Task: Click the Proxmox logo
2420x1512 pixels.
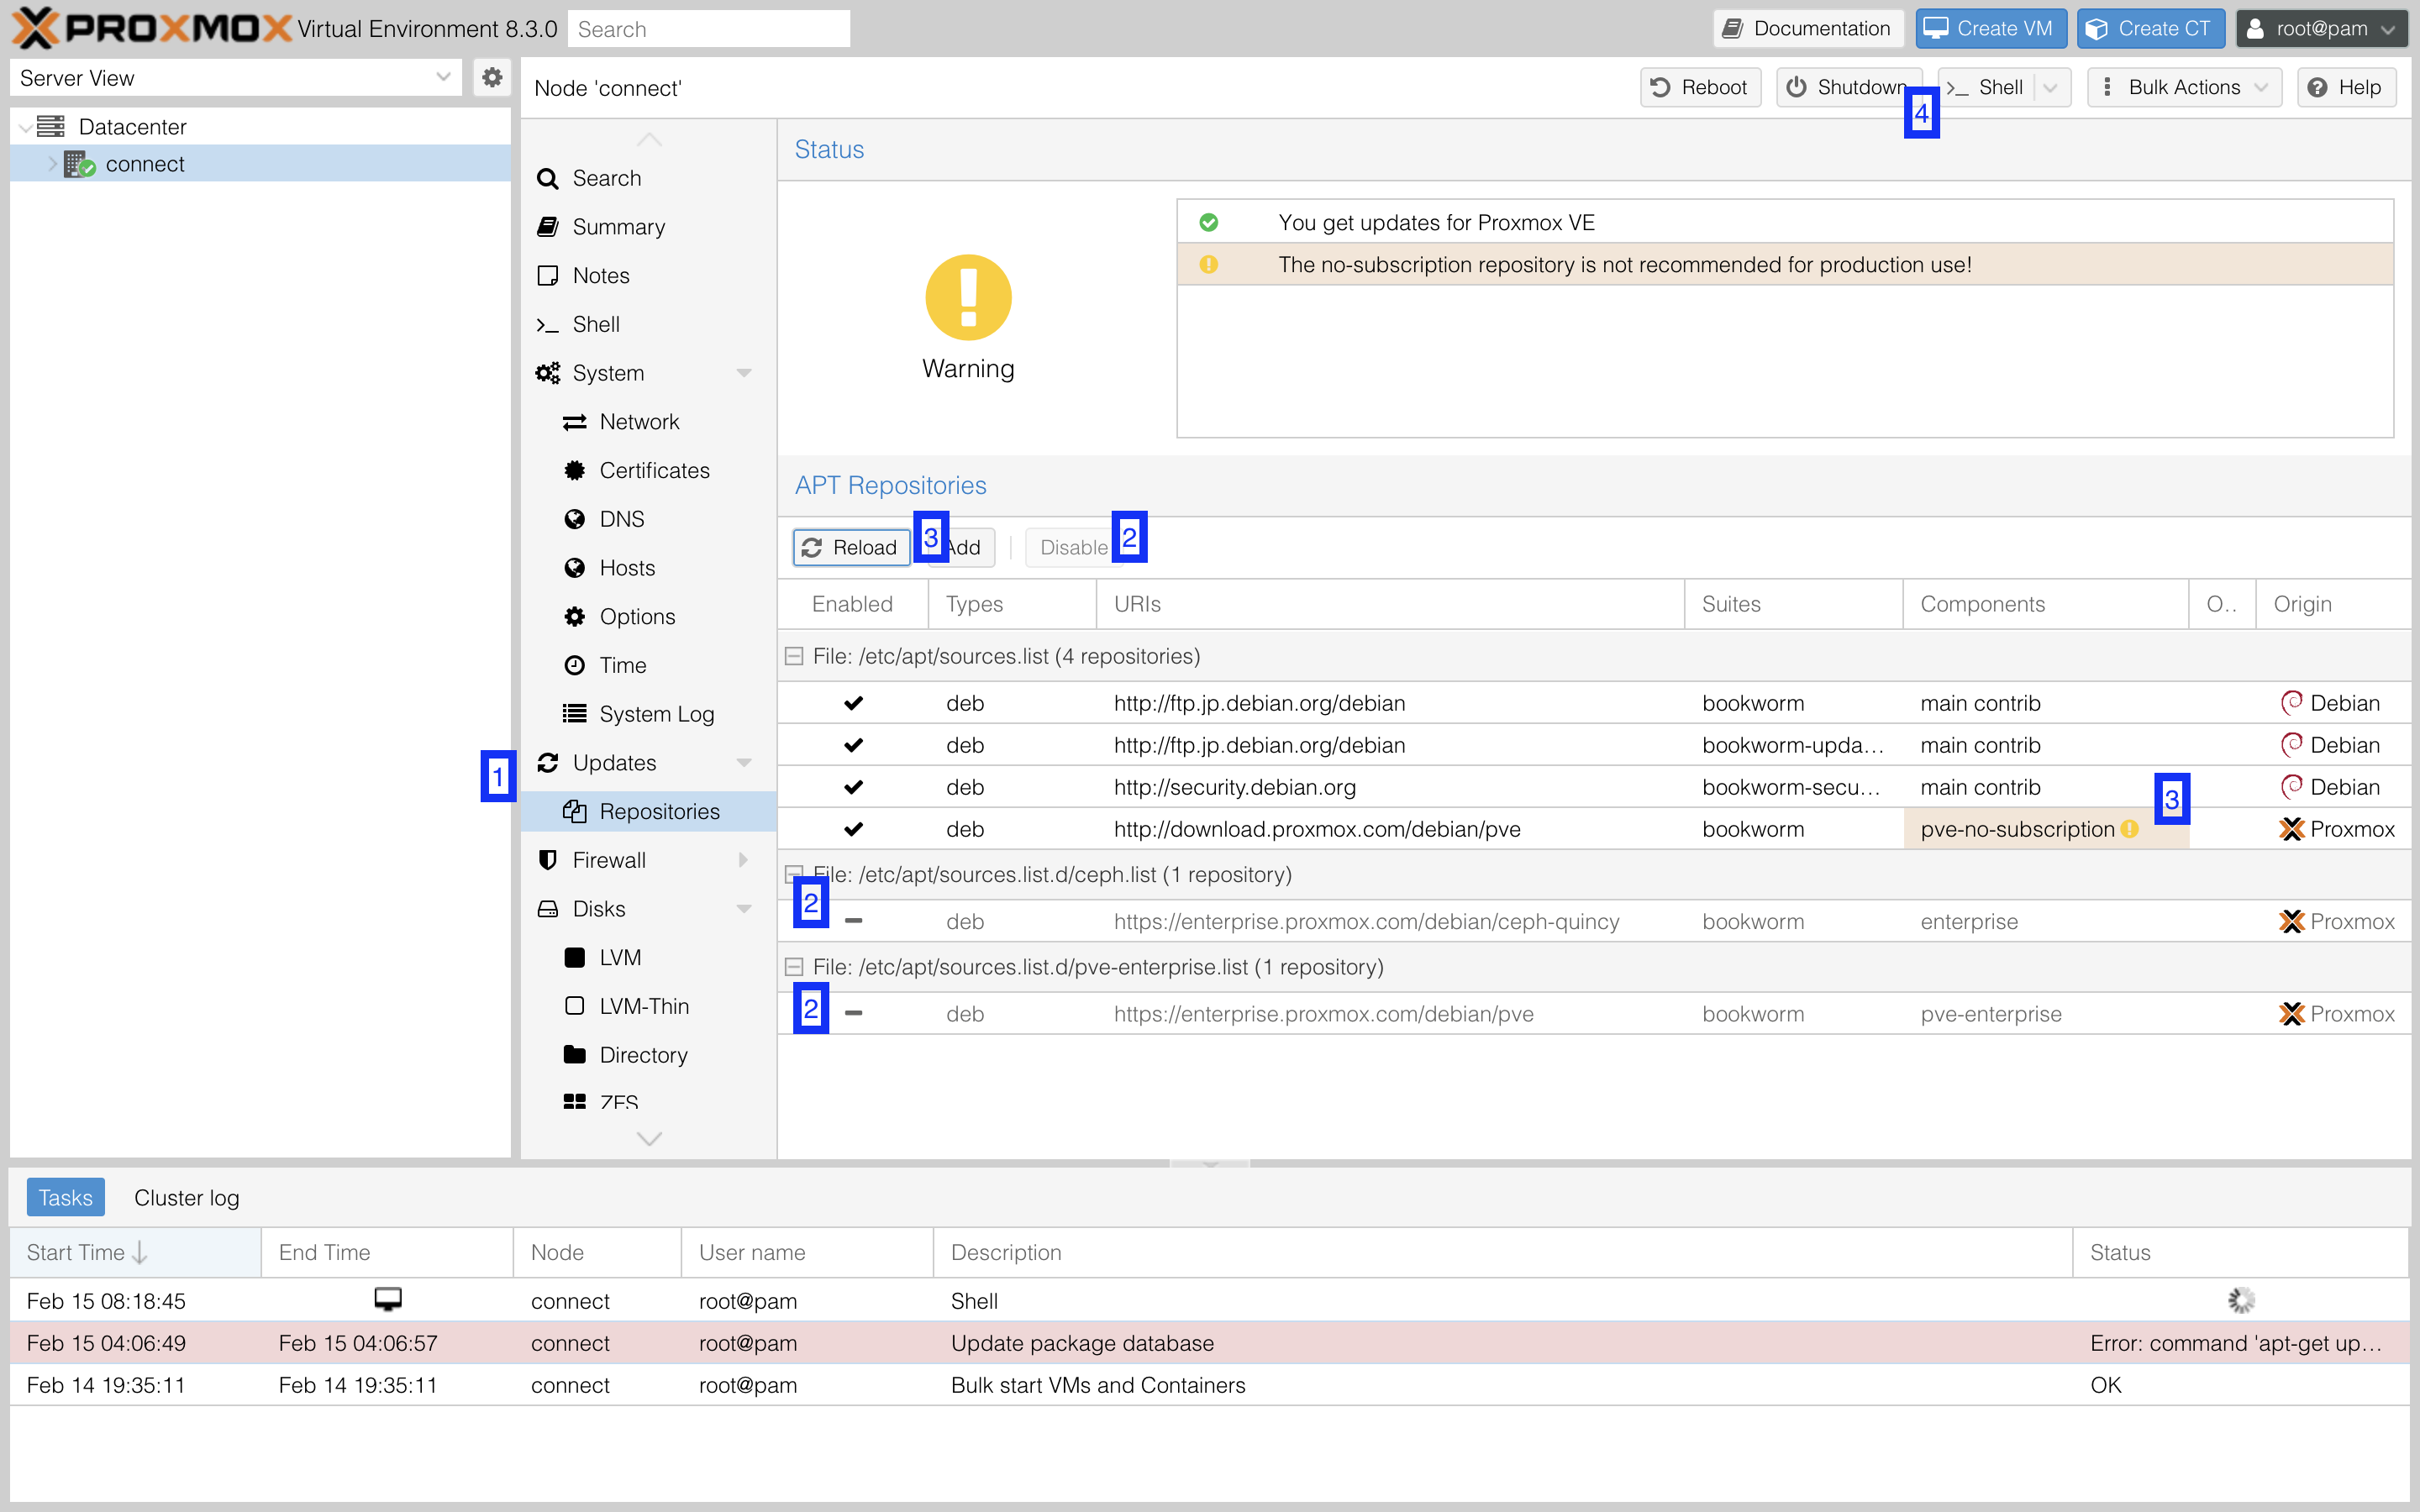Action: (x=150, y=28)
